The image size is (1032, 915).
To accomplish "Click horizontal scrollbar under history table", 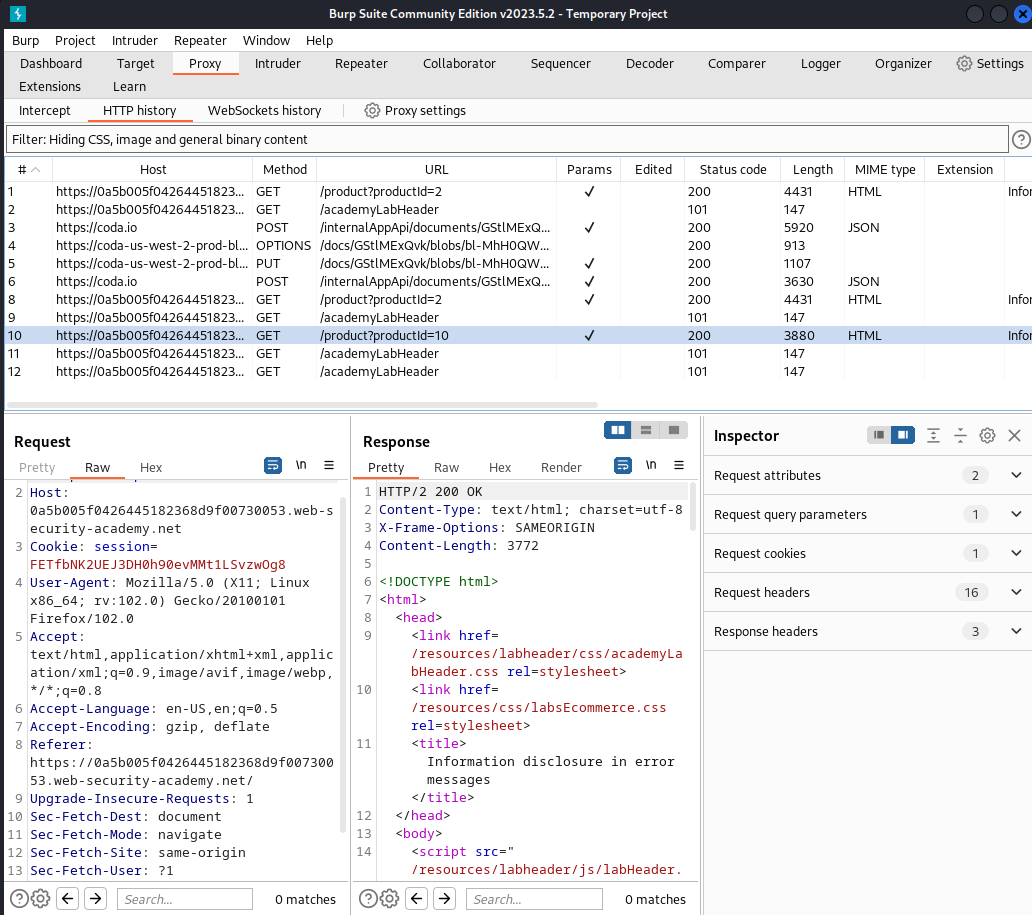I will coord(301,405).
